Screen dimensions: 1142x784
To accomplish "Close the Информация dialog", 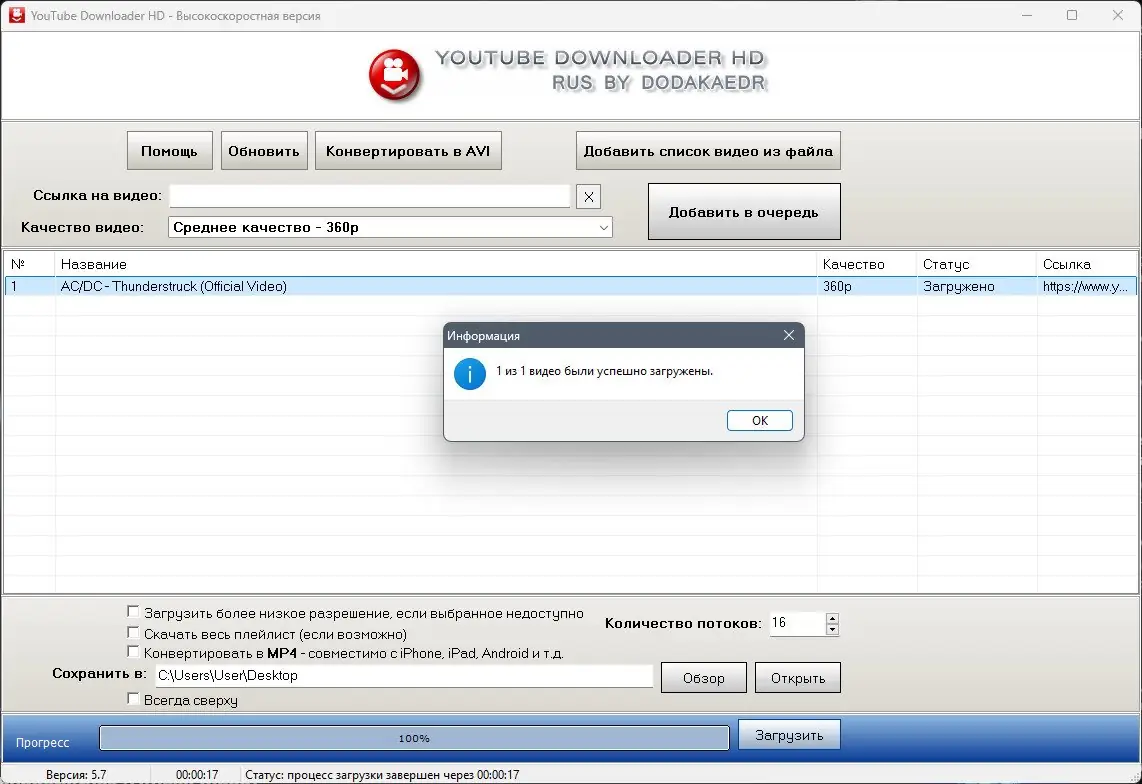I will tap(789, 335).
